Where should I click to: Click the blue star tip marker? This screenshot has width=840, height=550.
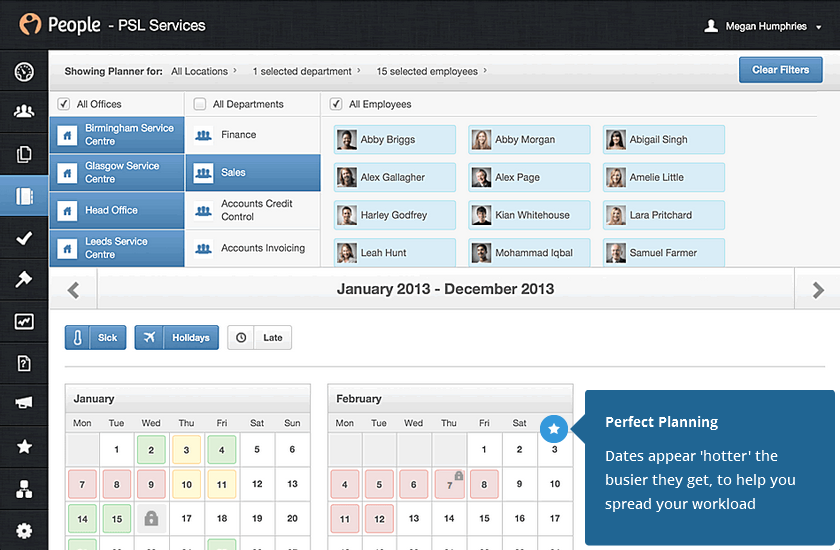click(554, 428)
